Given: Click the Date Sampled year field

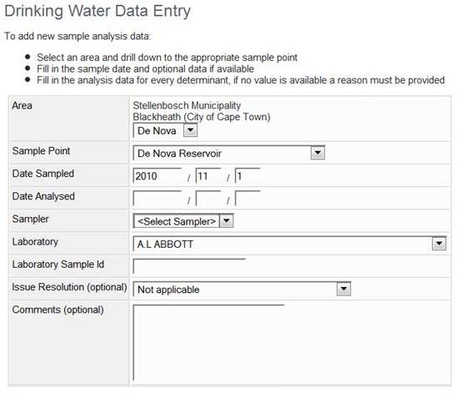Looking at the screenshot, I should pyautogui.click(x=157, y=176).
